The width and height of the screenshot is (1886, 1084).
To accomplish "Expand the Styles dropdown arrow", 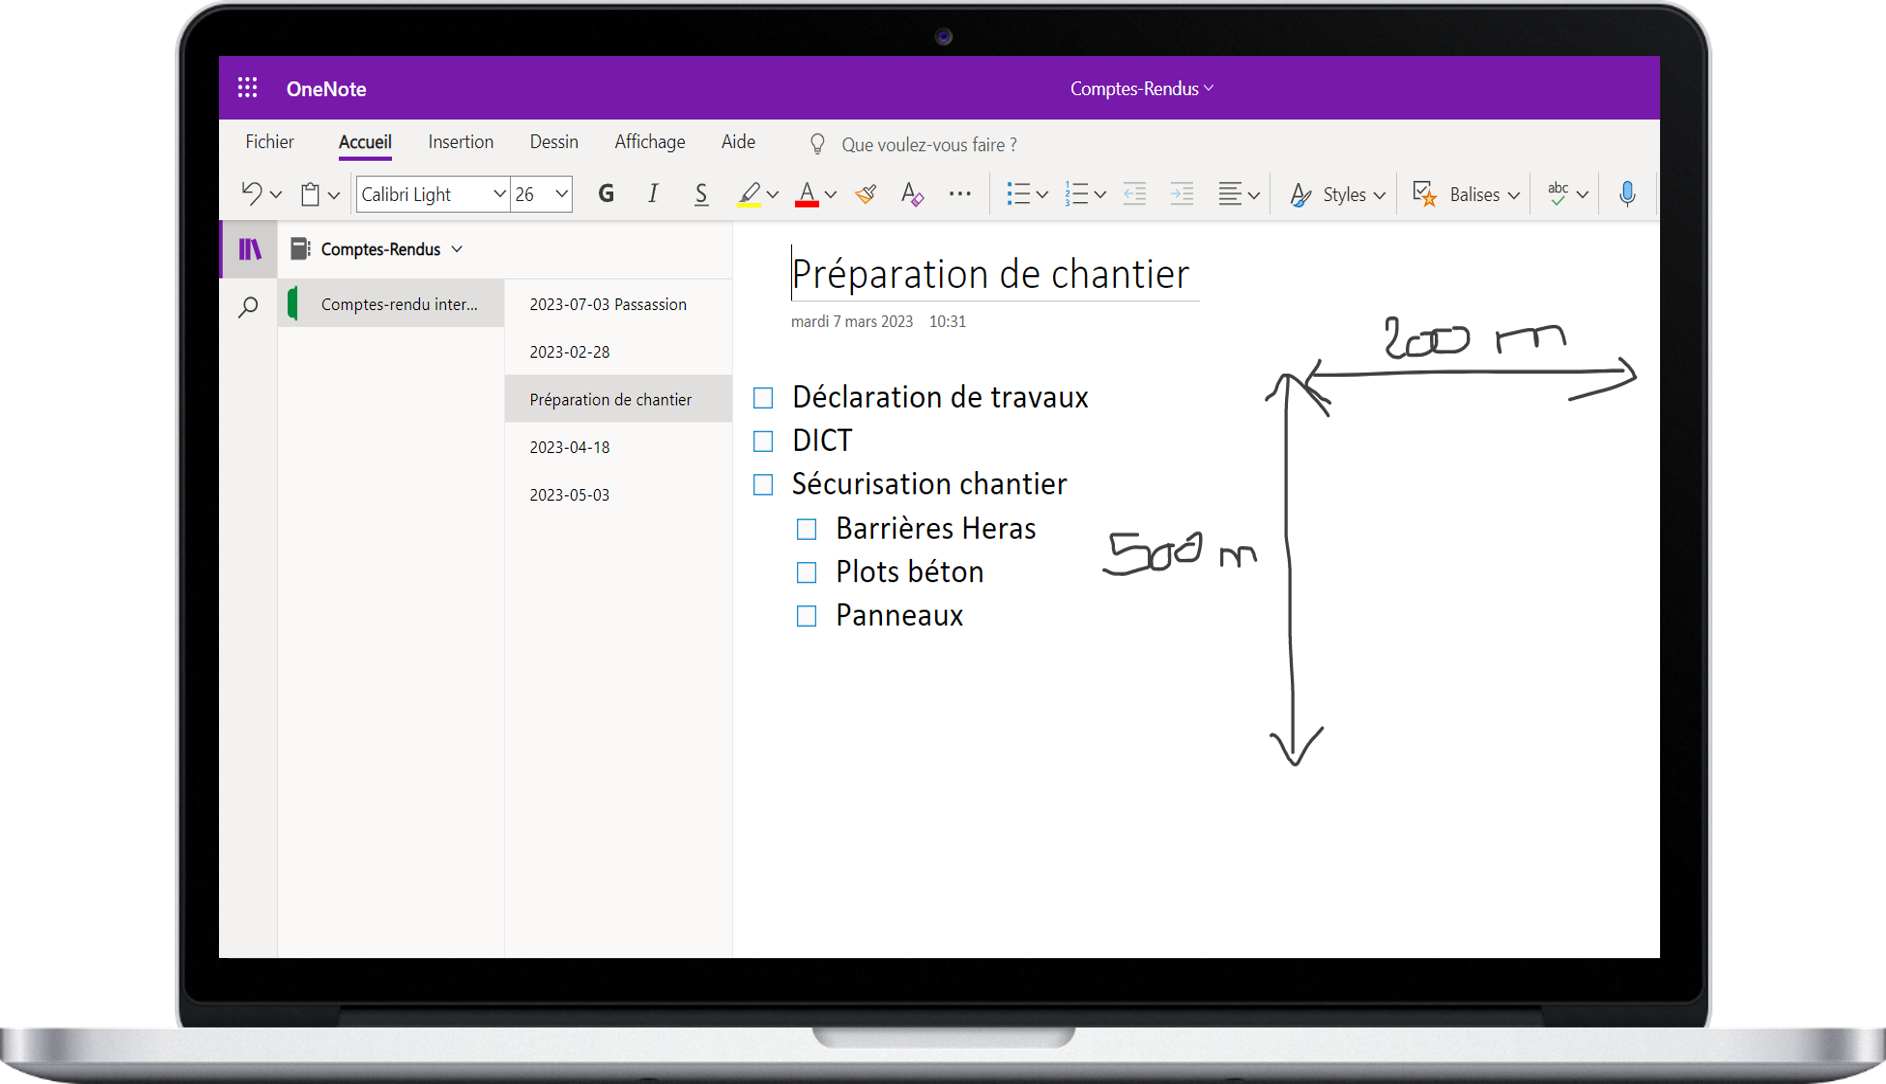I will point(1380,195).
